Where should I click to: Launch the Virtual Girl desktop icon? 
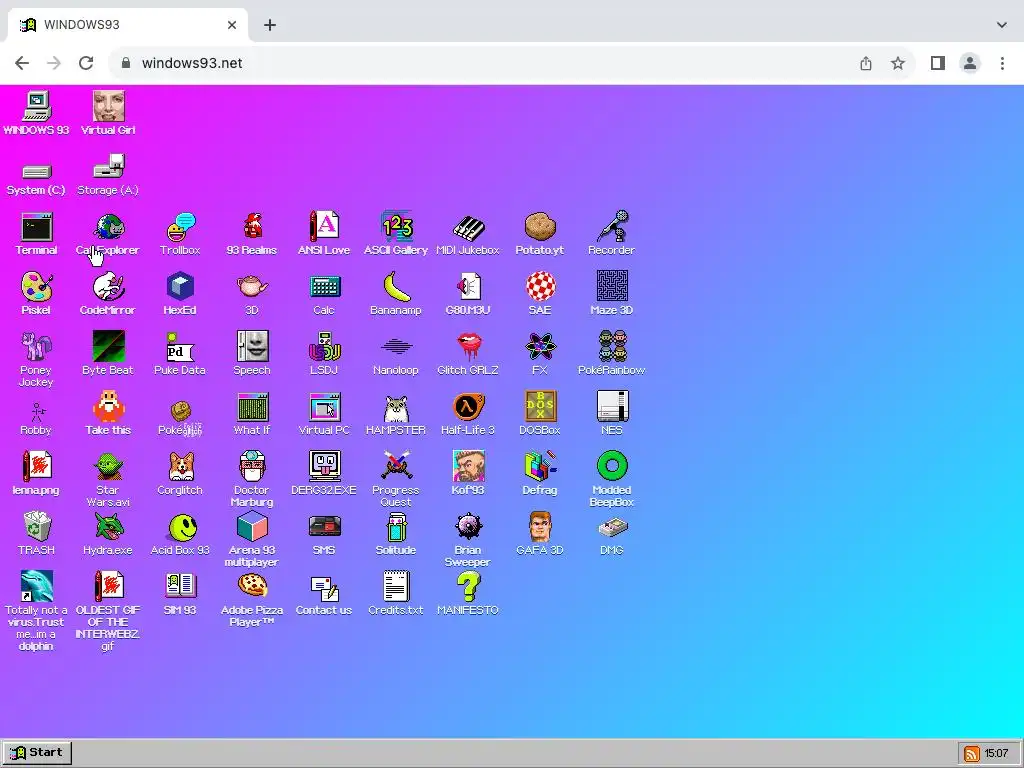coord(108,106)
